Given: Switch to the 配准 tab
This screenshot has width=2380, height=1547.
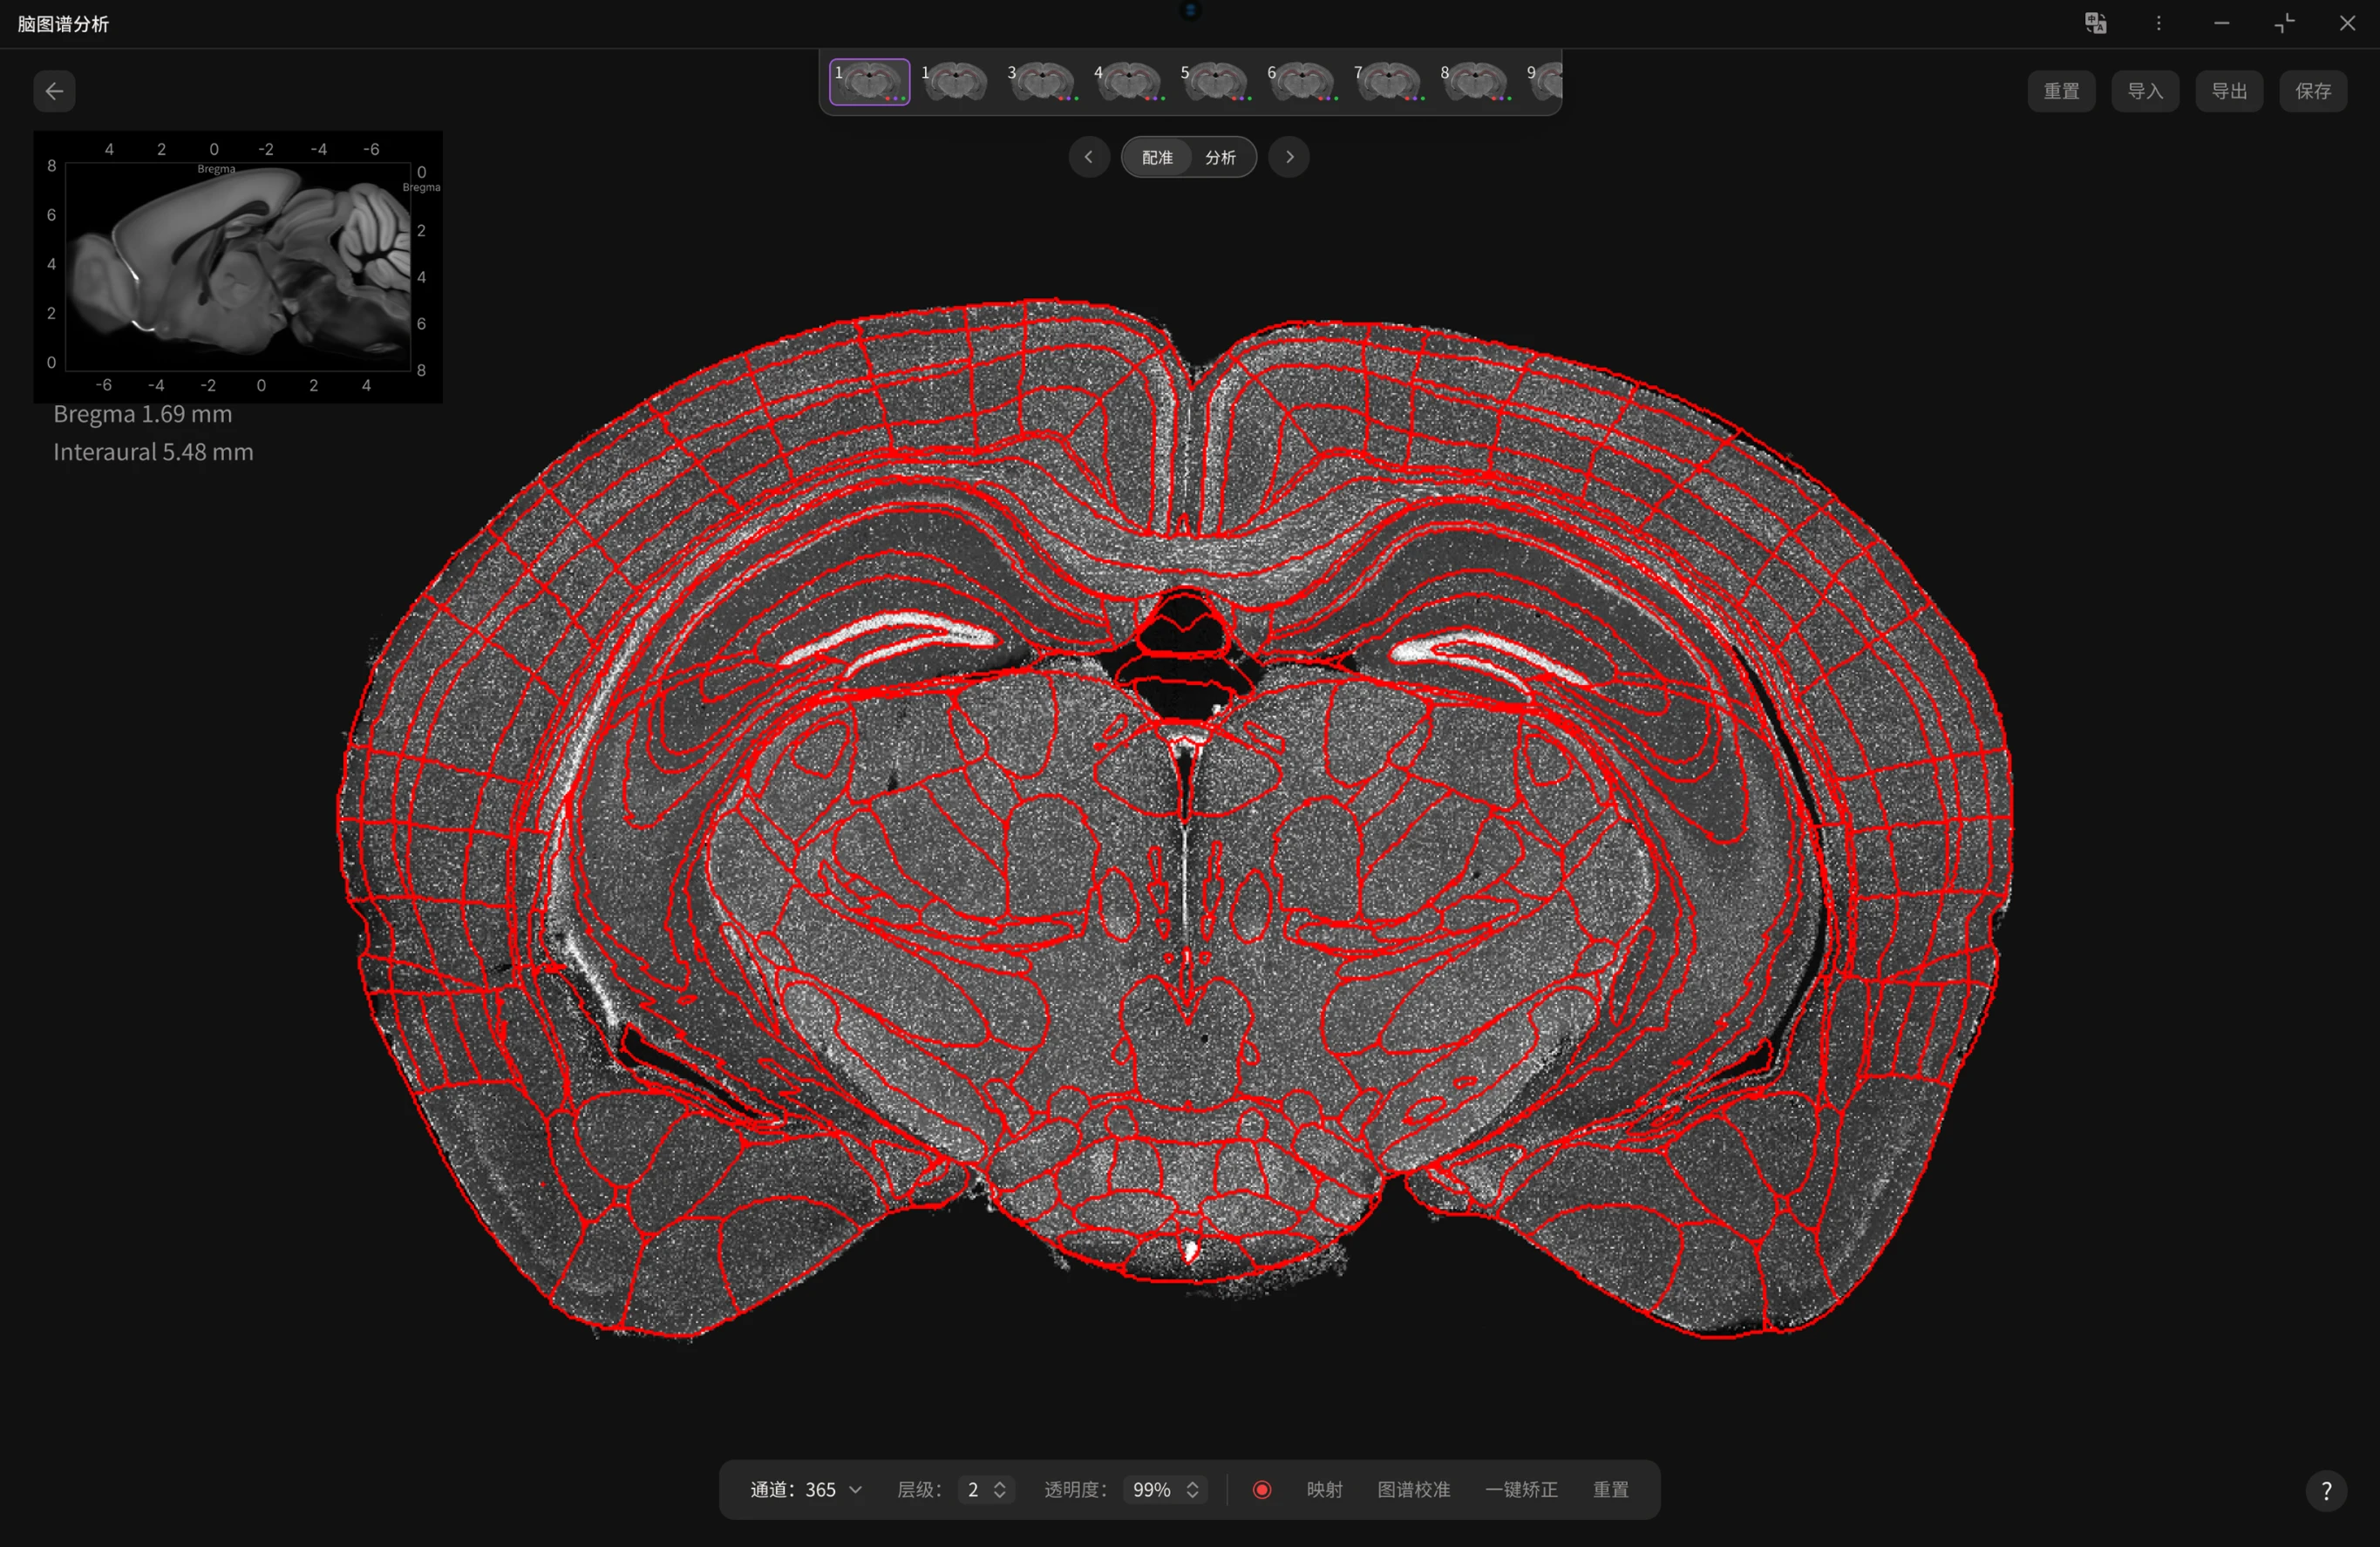Looking at the screenshot, I should (1156, 157).
